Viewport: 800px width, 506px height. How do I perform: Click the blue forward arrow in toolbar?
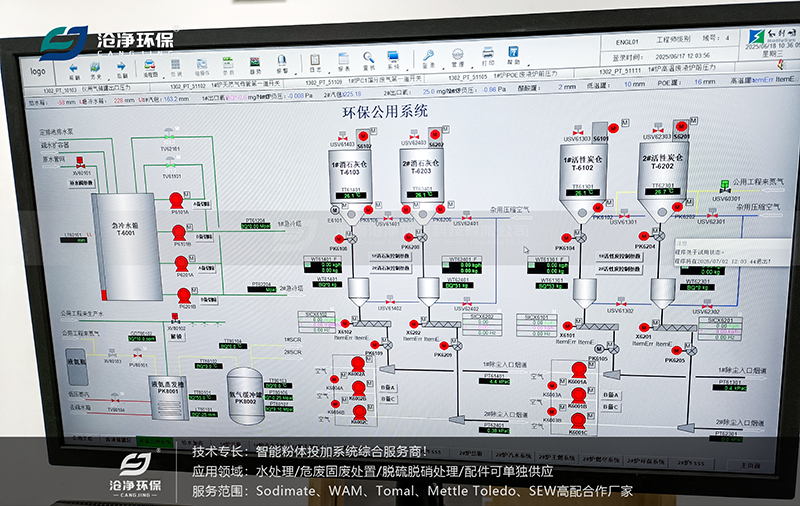point(121,66)
